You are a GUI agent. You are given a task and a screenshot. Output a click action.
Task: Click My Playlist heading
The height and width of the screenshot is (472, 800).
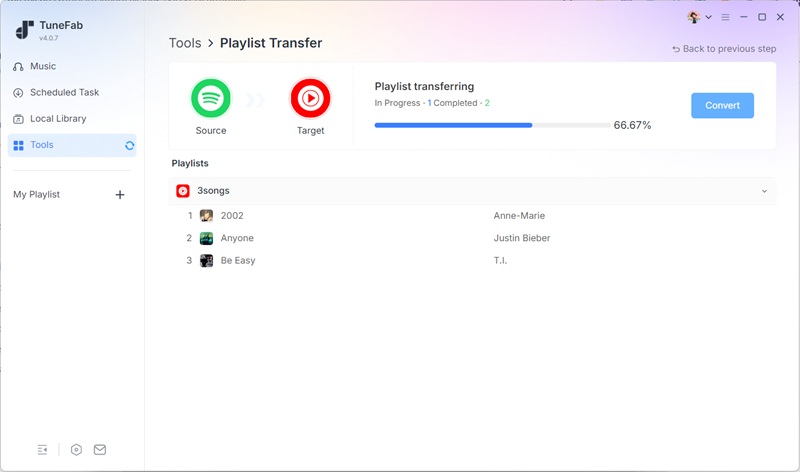pyautogui.click(x=36, y=194)
